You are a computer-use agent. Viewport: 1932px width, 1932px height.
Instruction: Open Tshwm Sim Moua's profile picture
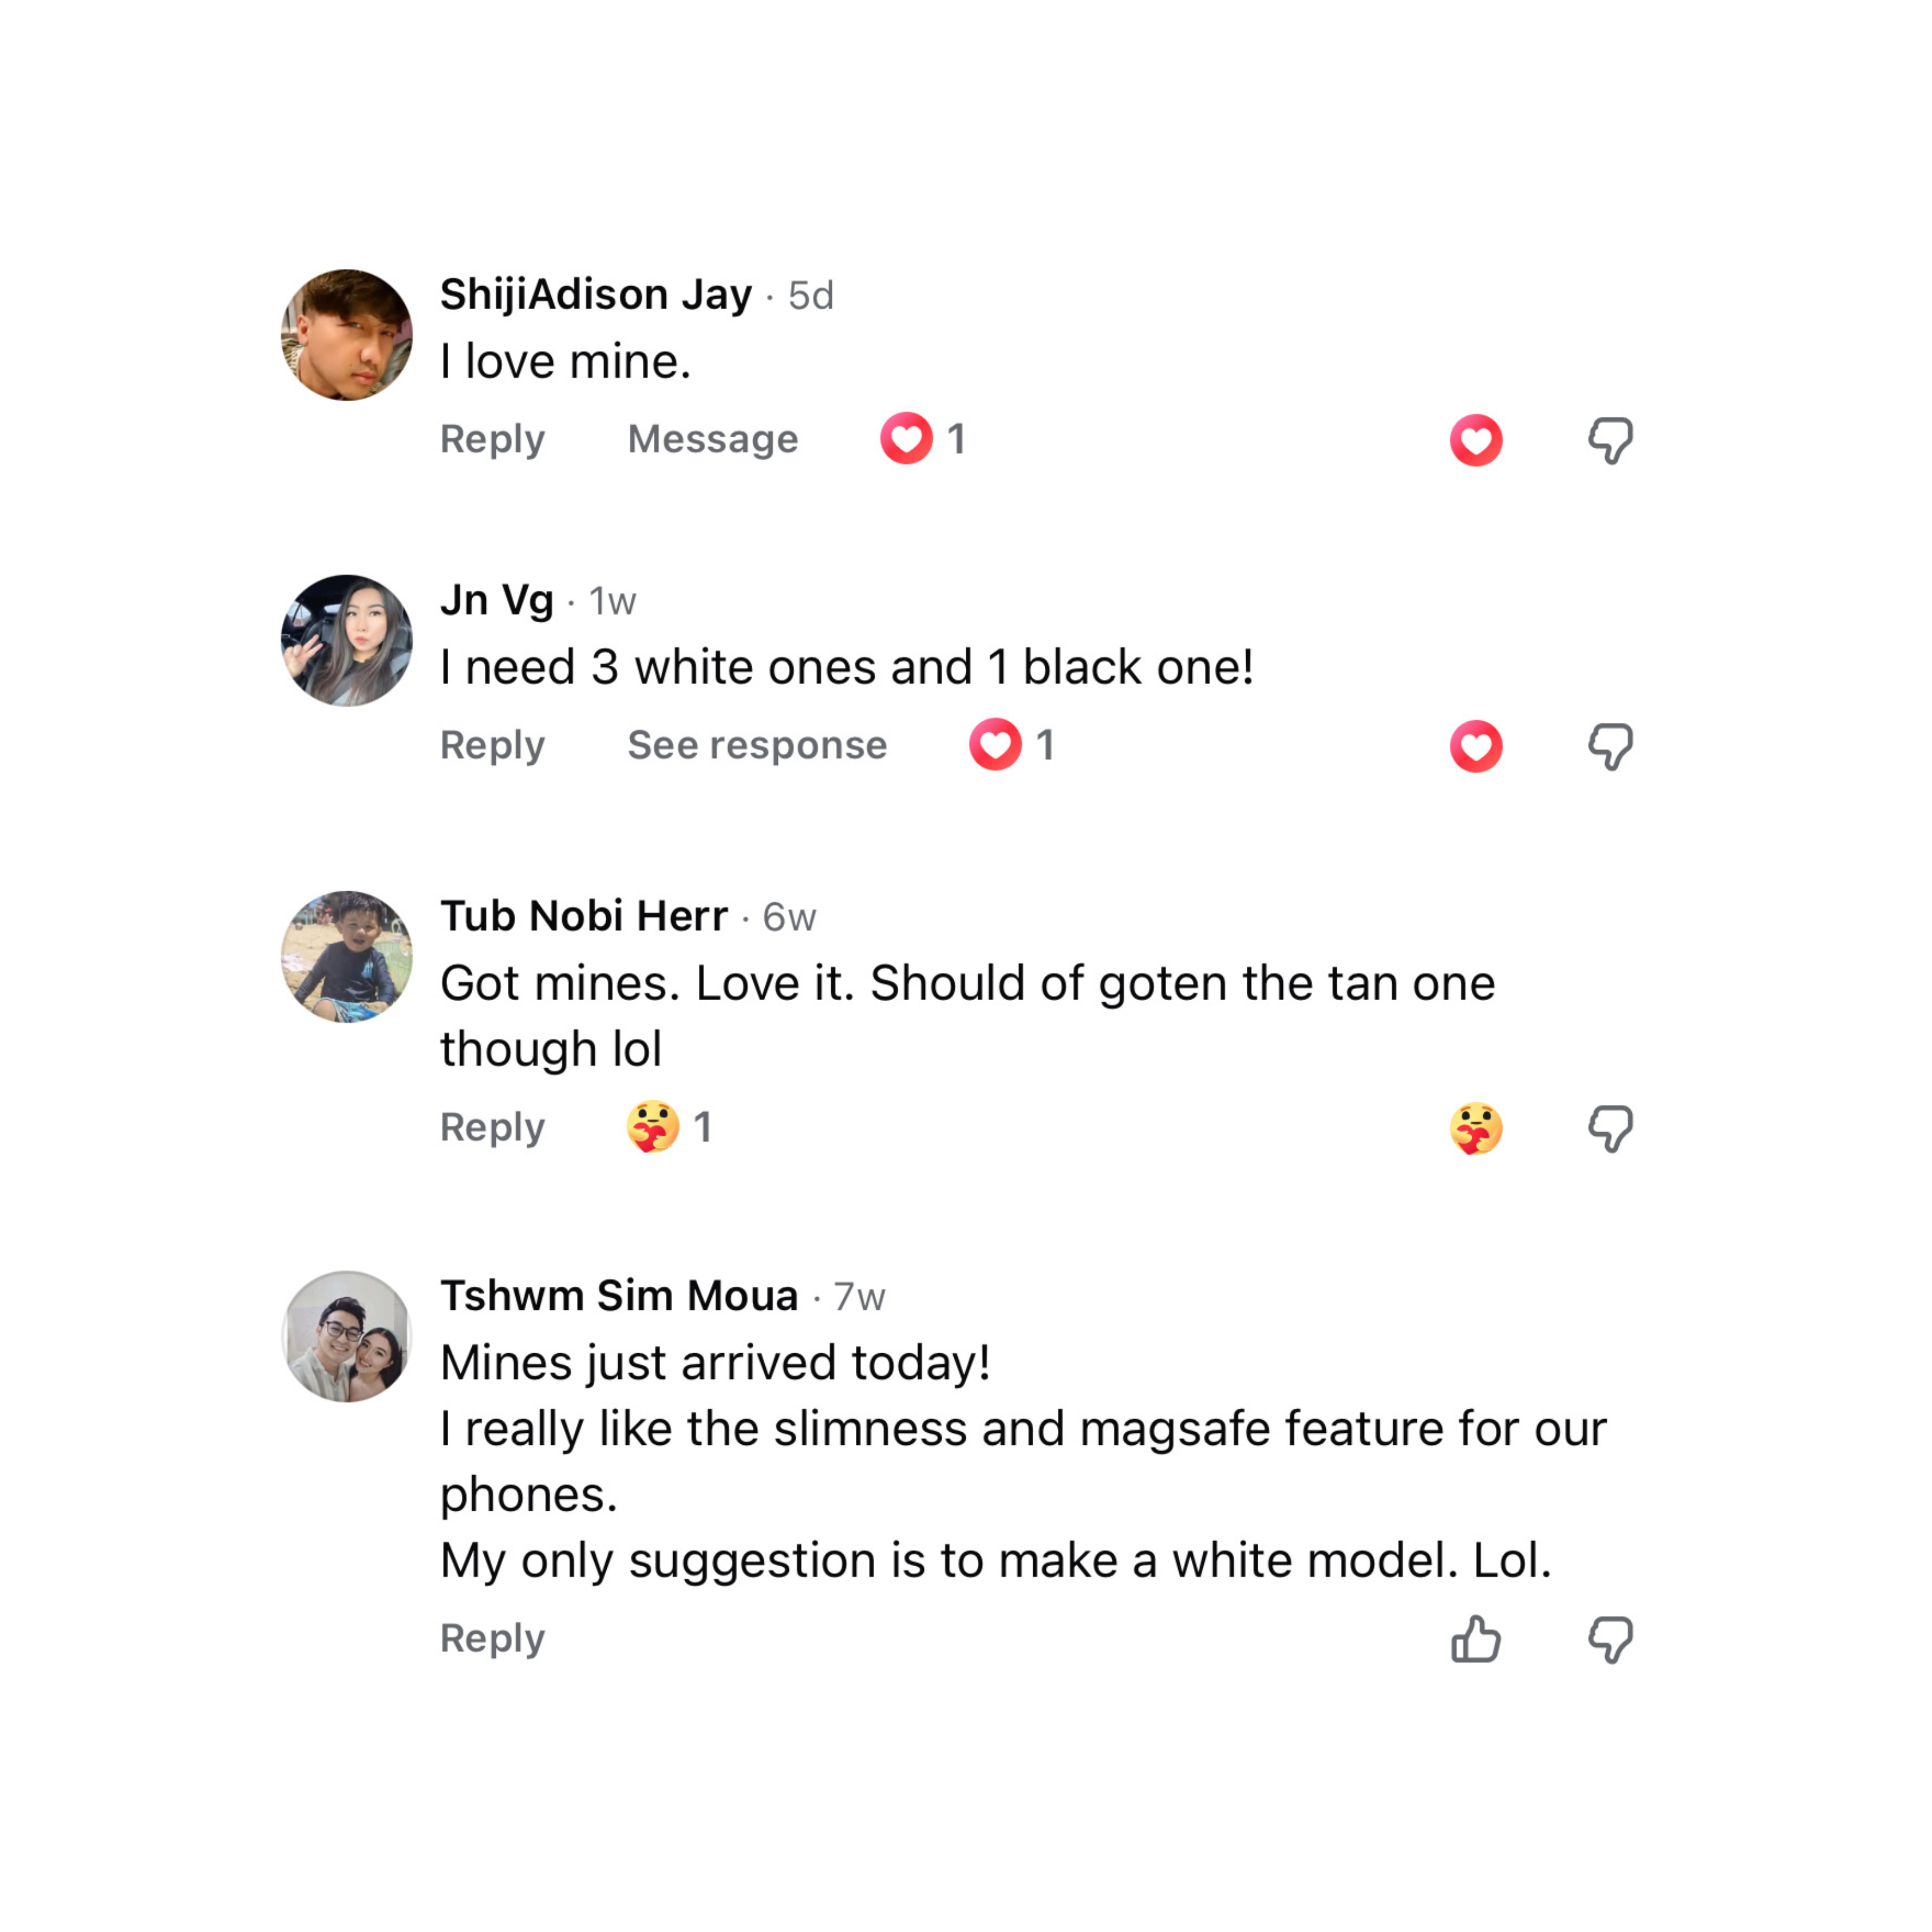(346, 1337)
